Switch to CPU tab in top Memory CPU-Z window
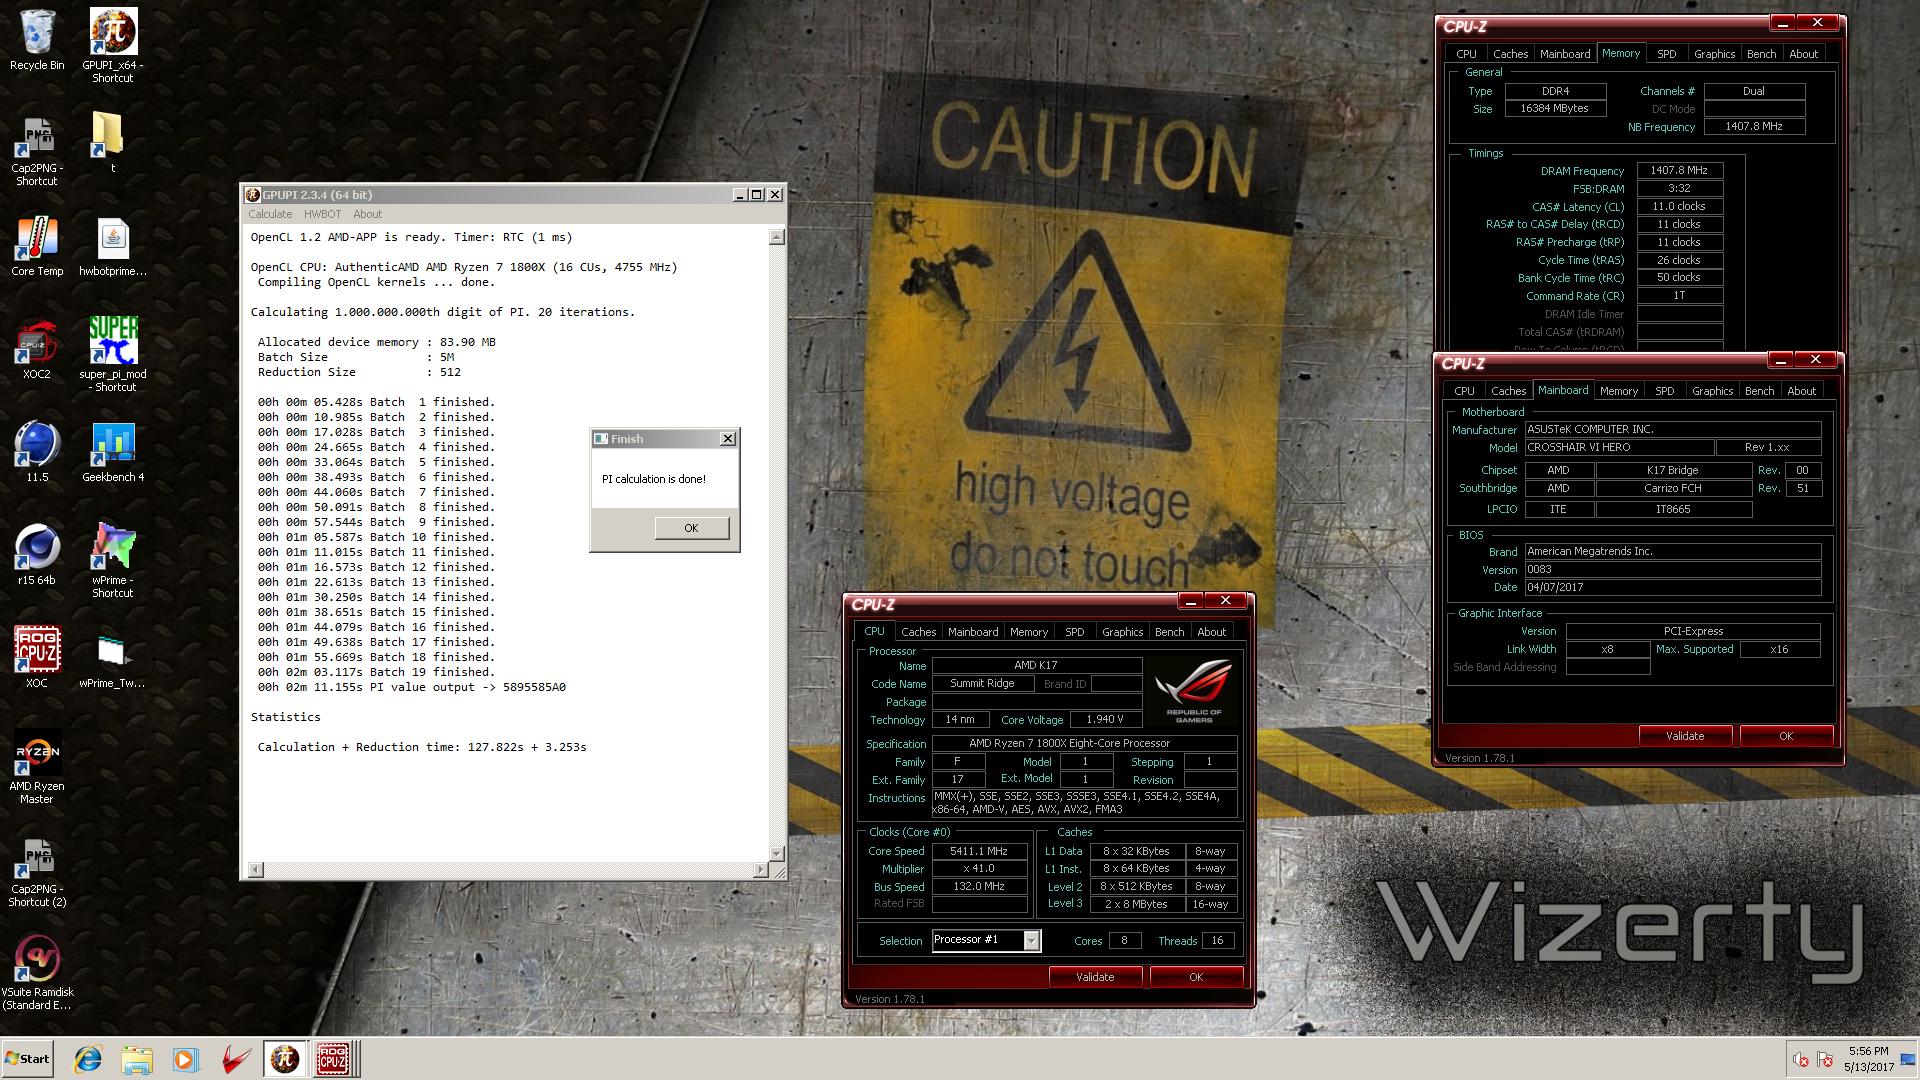This screenshot has height=1080, width=1920. (1466, 54)
